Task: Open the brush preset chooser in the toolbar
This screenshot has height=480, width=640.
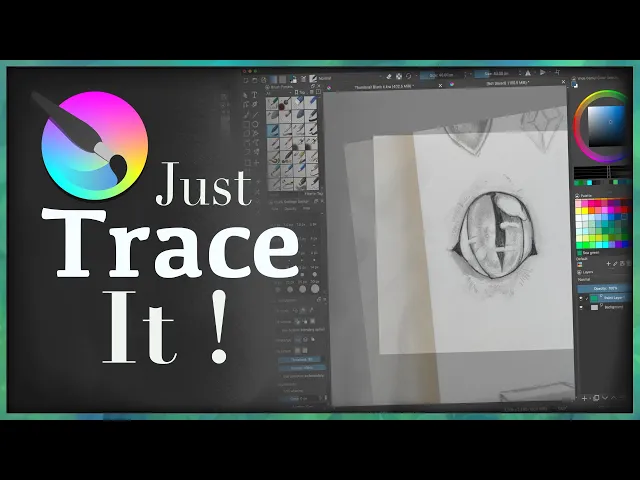Action: pyautogui.click(x=313, y=78)
